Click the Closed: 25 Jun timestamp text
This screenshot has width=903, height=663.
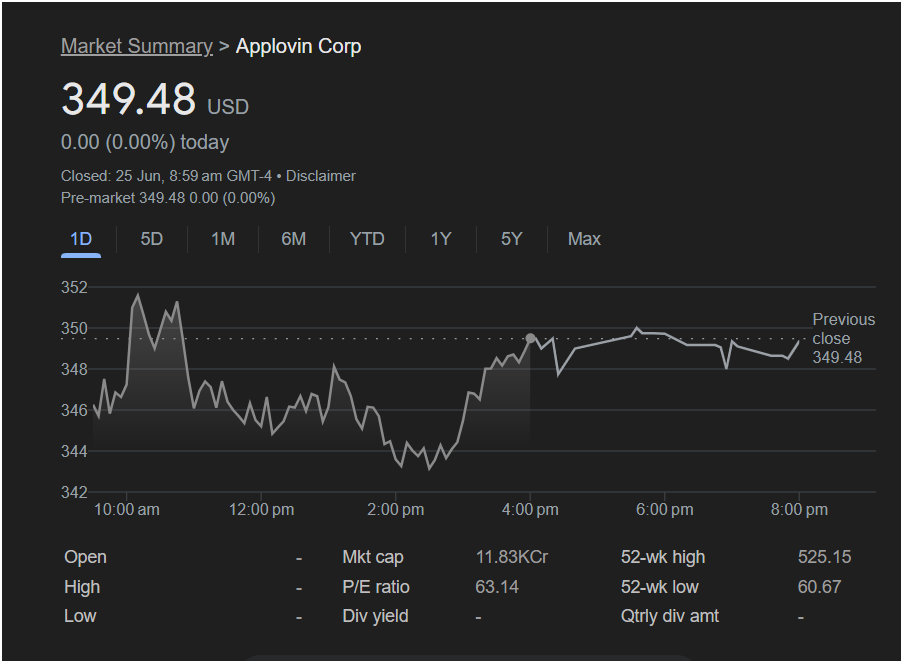pyautogui.click(x=166, y=176)
